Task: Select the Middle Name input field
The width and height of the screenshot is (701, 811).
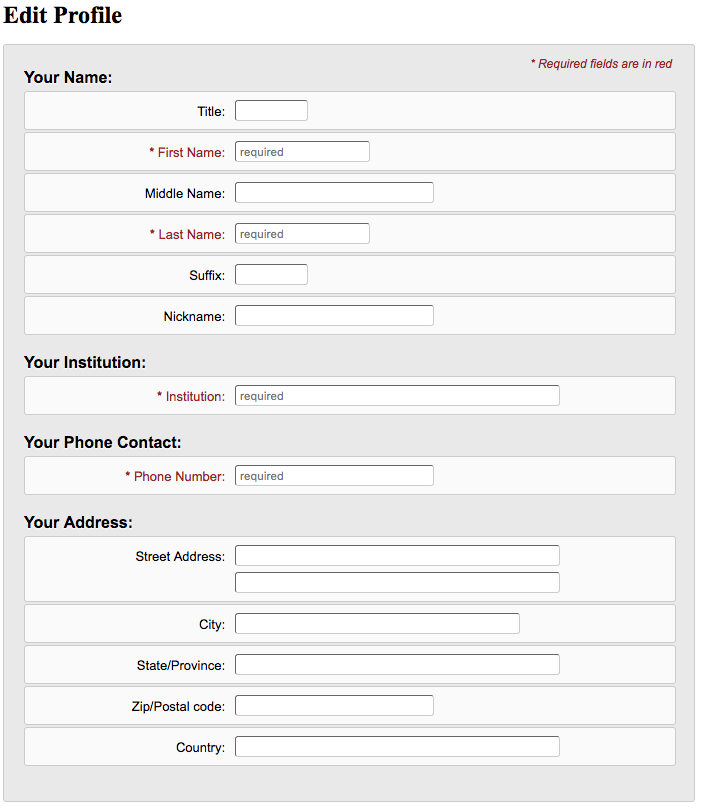Action: point(334,193)
